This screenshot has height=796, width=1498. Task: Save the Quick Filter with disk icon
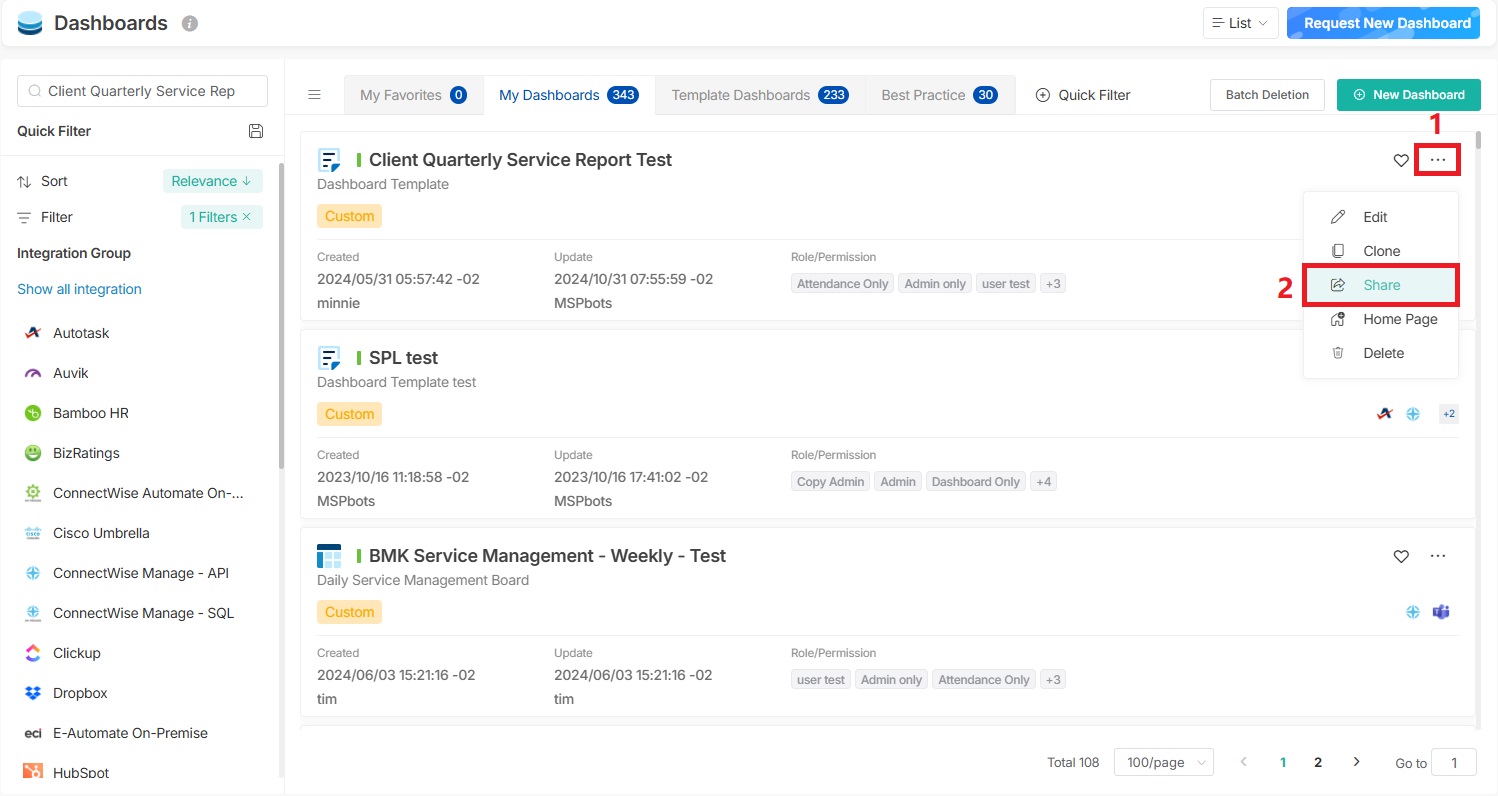[256, 131]
